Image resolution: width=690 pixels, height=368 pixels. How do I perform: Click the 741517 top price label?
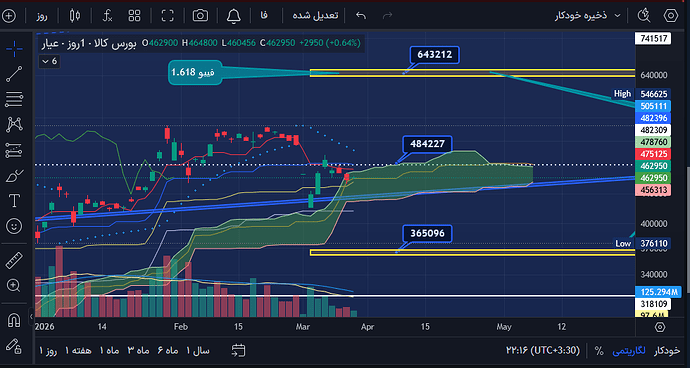(653, 38)
